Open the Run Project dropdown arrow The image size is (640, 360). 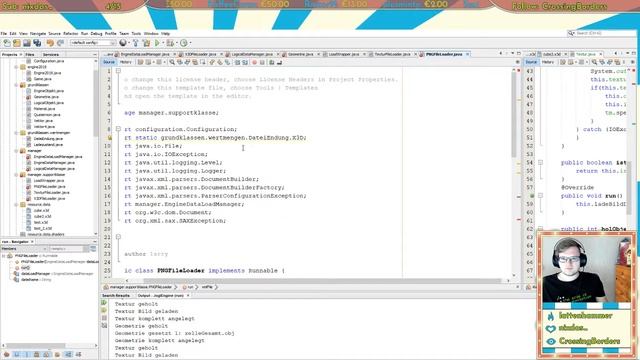point(163,43)
